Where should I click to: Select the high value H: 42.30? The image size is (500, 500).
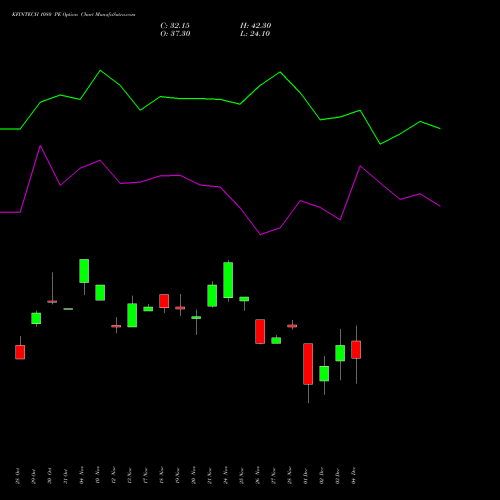(256, 26)
